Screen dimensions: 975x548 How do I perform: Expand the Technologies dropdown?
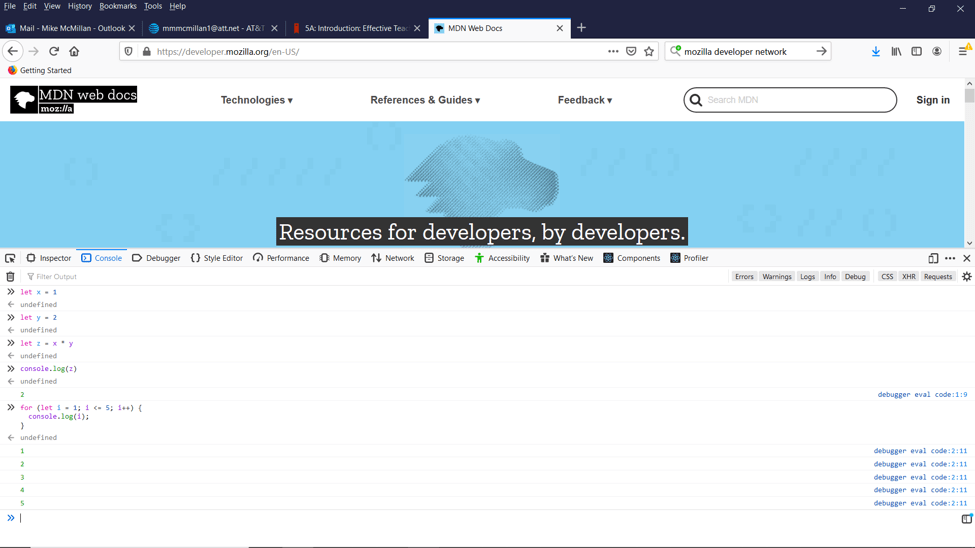click(x=256, y=100)
